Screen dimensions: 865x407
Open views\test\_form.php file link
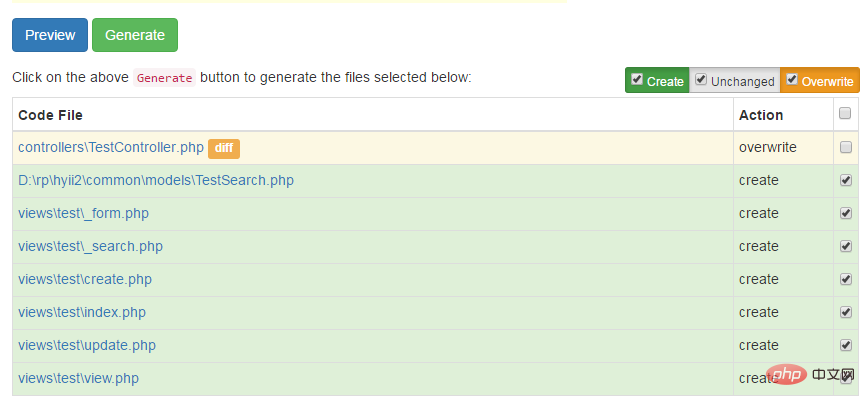[83, 213]
